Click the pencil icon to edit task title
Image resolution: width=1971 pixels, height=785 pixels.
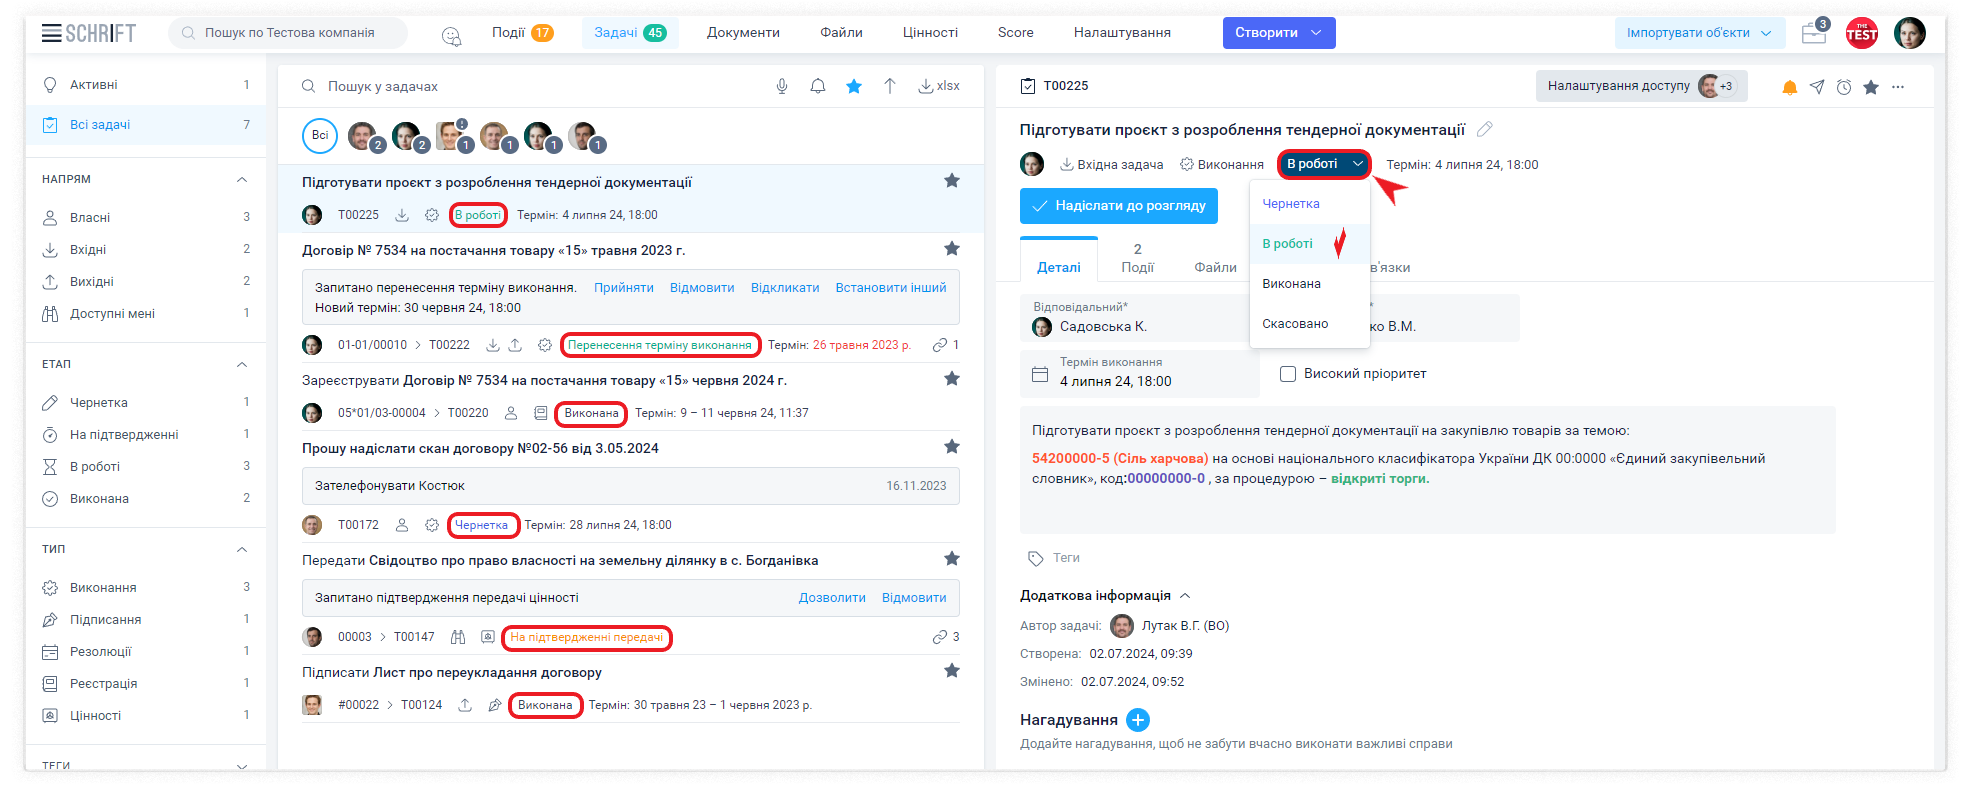(1485, 129)
